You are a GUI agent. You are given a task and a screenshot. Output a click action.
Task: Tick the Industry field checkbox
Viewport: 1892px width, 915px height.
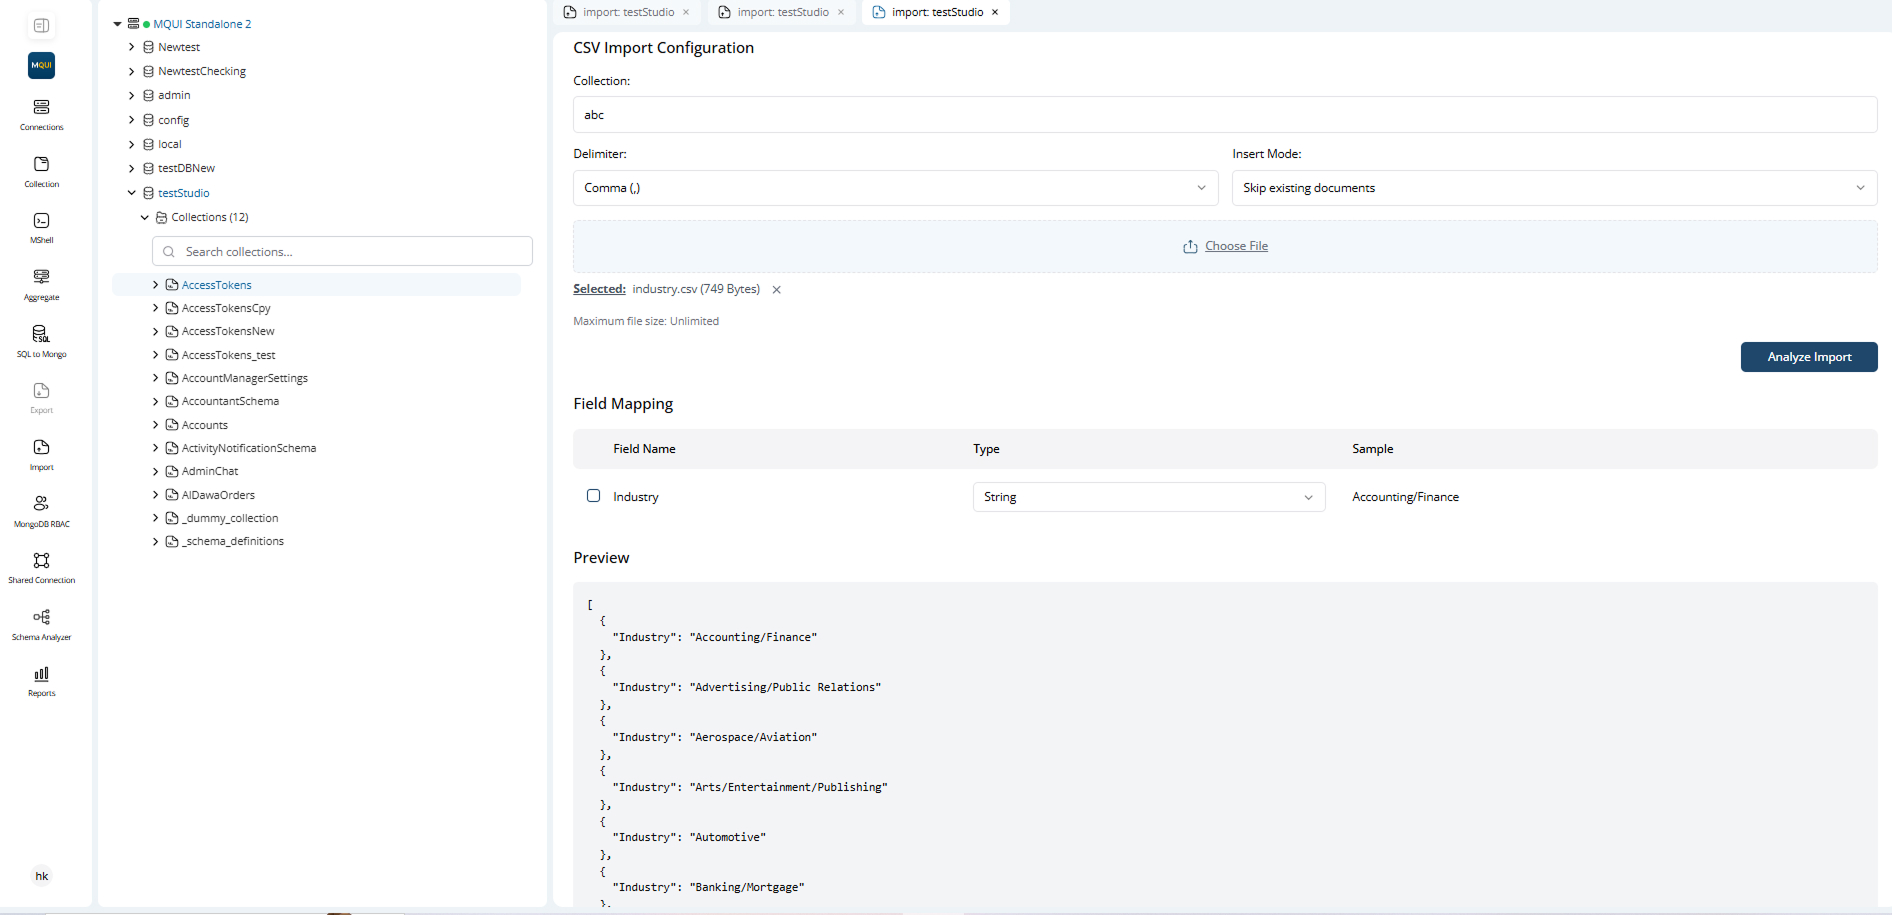(x=593, y=496)
